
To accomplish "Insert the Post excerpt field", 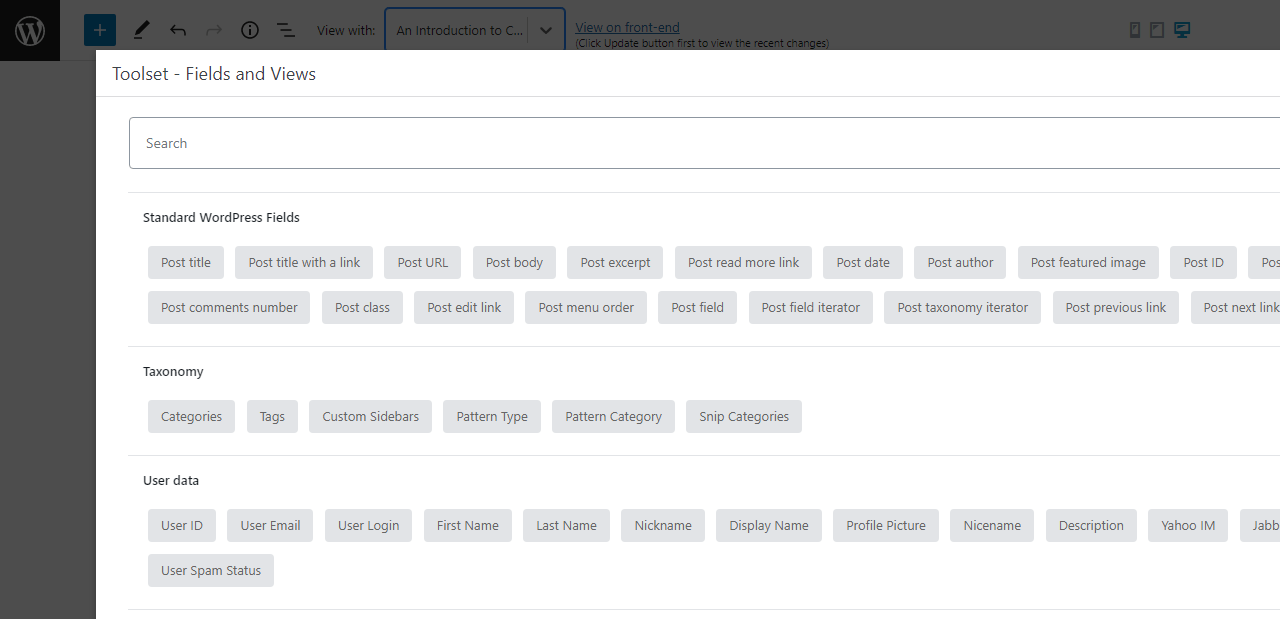I will [x=615, y=262].
